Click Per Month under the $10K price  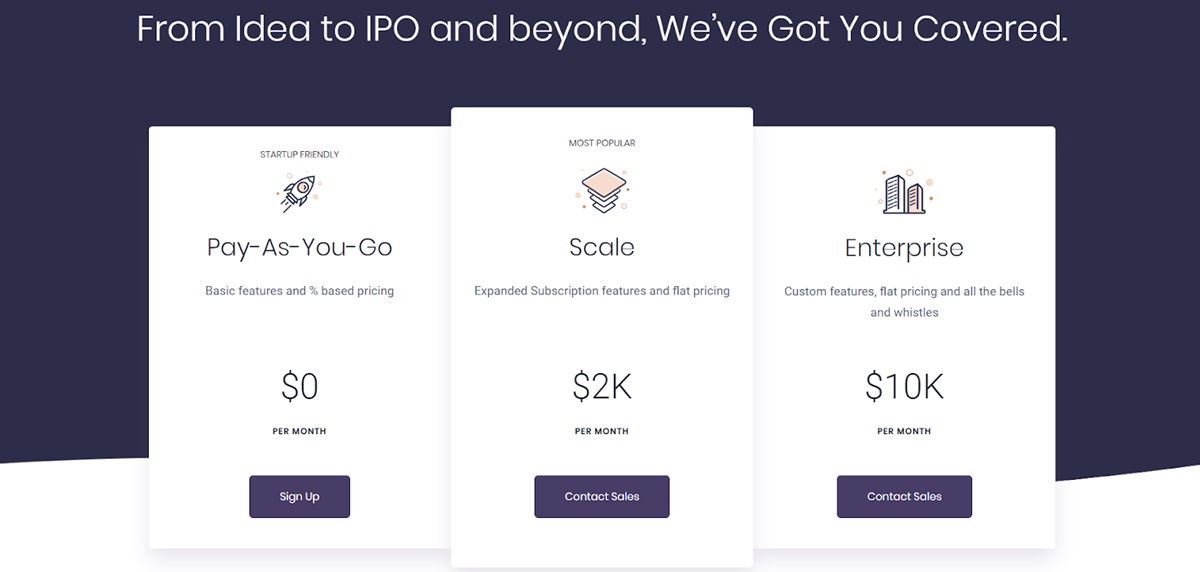pyautogui.click(x=904, y=432)
